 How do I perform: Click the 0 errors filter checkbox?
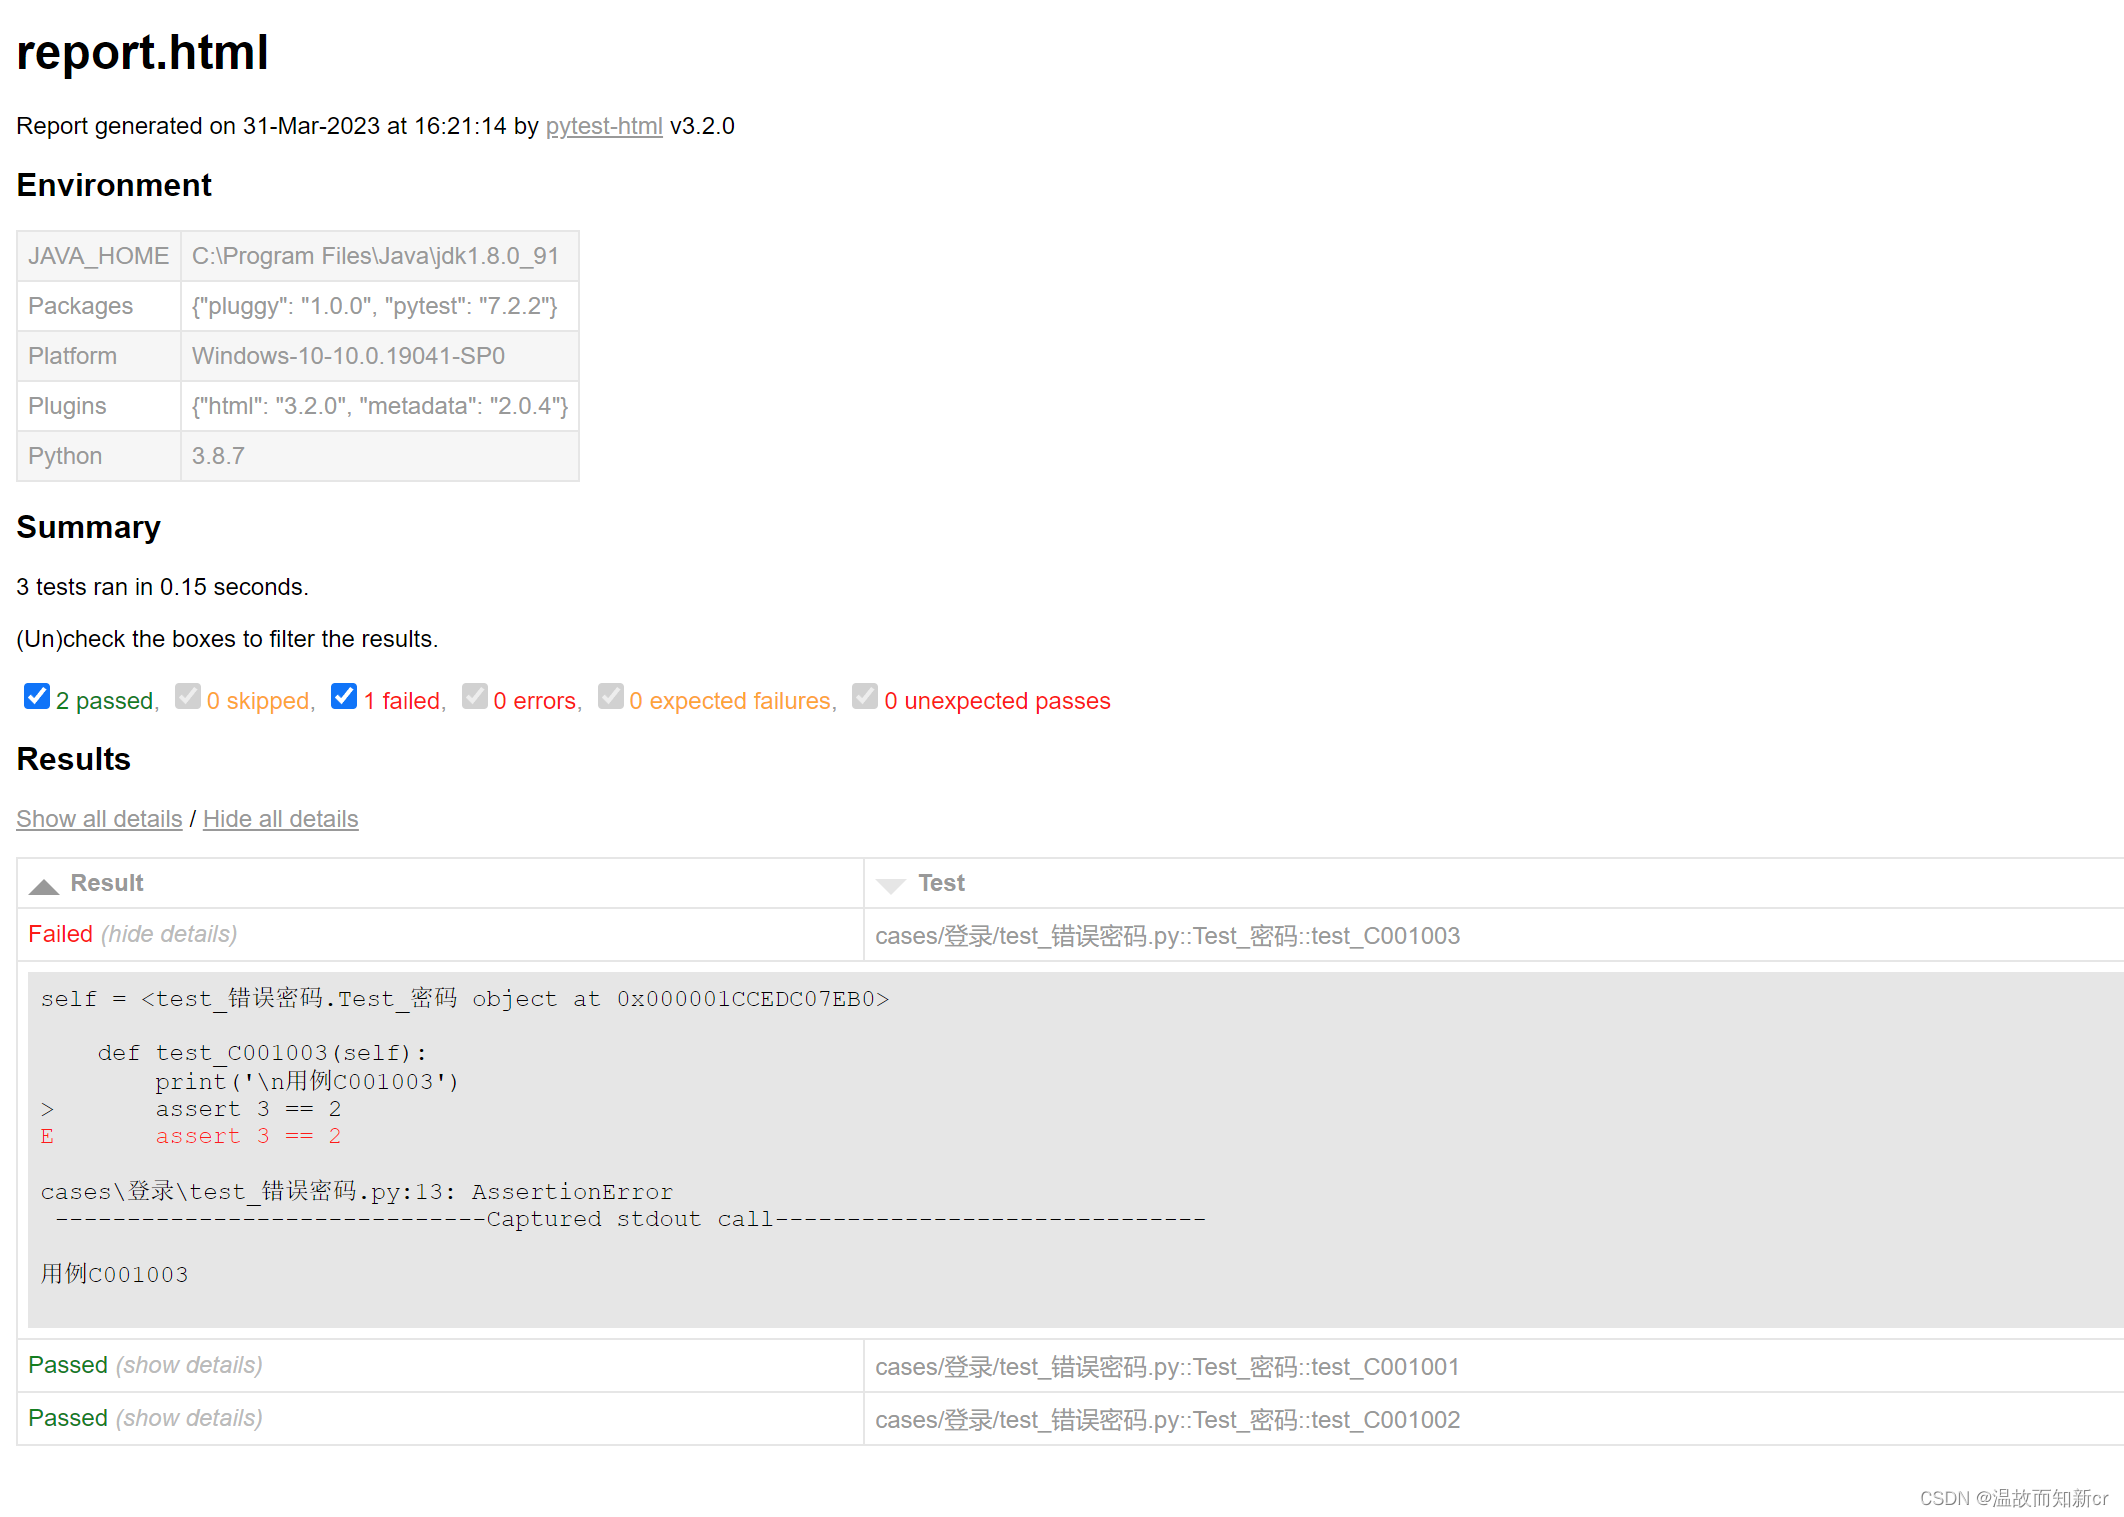(x=474, y=696)
